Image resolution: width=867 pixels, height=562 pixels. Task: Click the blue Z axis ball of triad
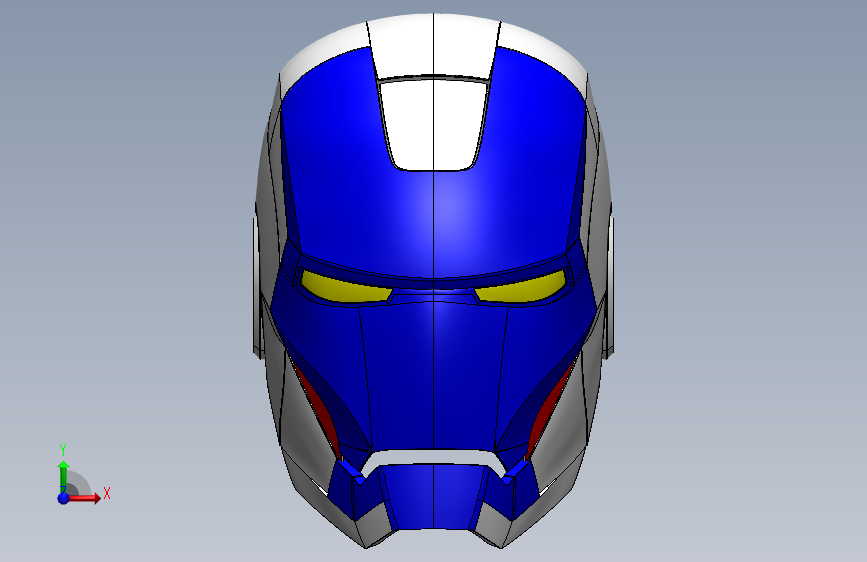click(64, 498)
